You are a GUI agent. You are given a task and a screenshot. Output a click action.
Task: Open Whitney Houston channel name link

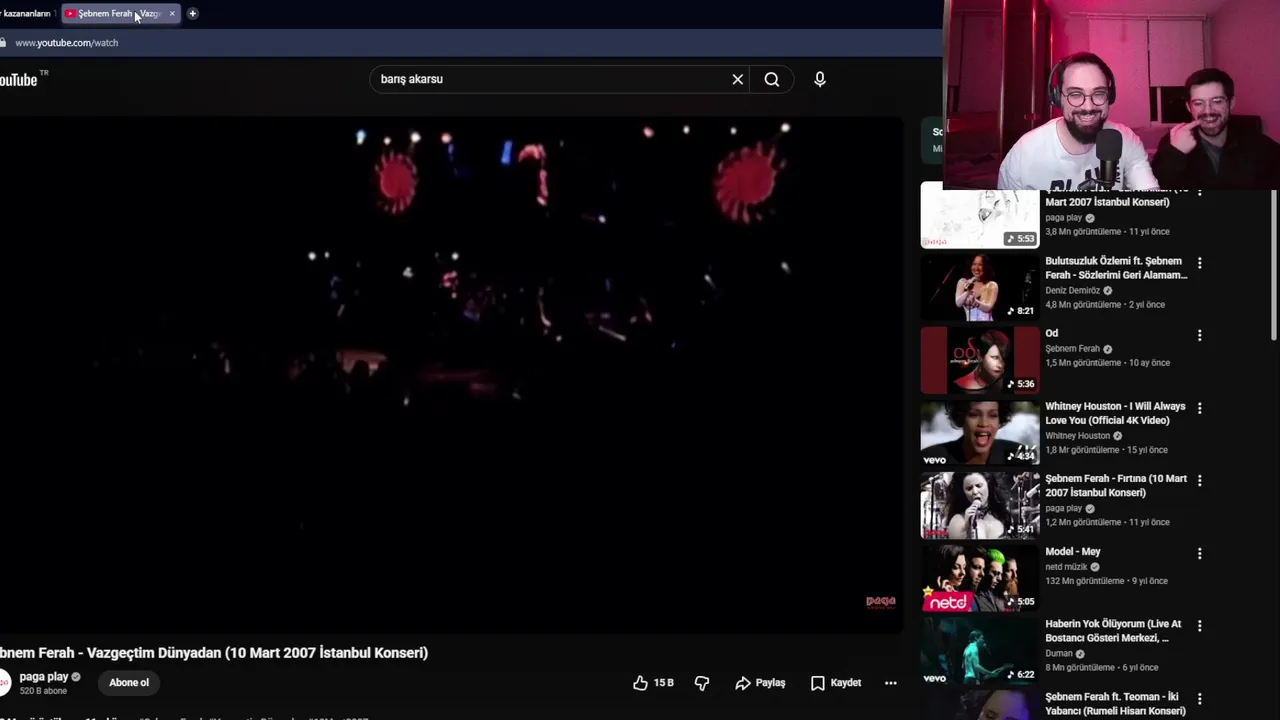point(1077,436)
